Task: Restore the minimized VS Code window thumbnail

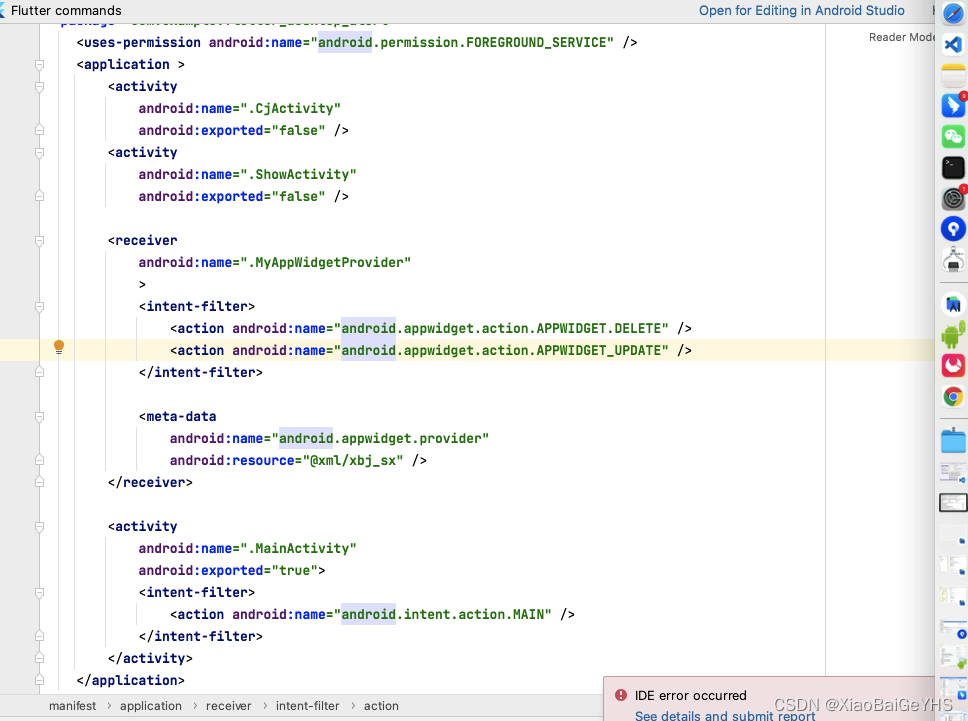Action: point(953,473)
